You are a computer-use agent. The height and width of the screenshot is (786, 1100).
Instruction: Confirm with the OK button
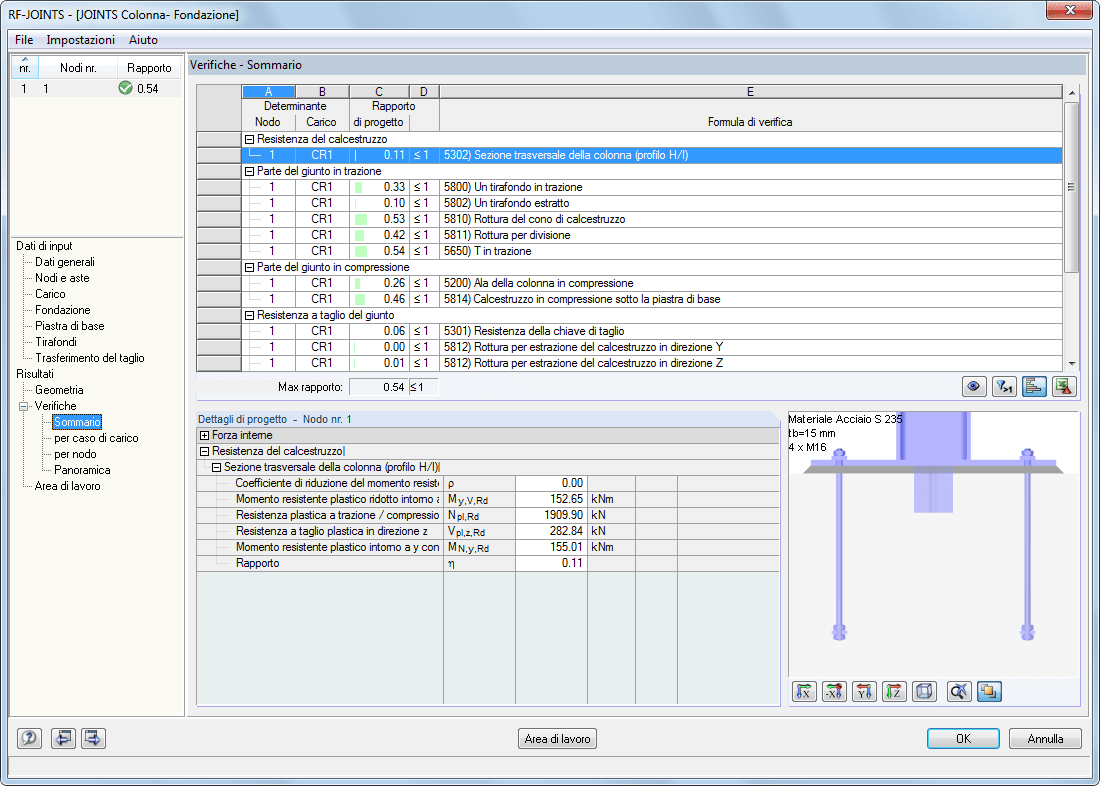click(963, 738)
